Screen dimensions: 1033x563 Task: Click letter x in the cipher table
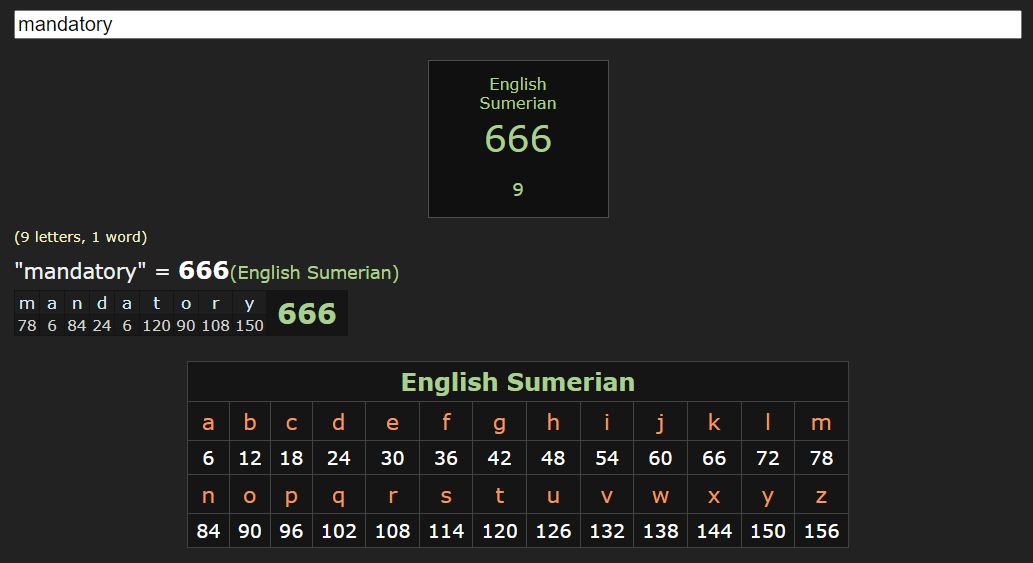pos(714,495)
